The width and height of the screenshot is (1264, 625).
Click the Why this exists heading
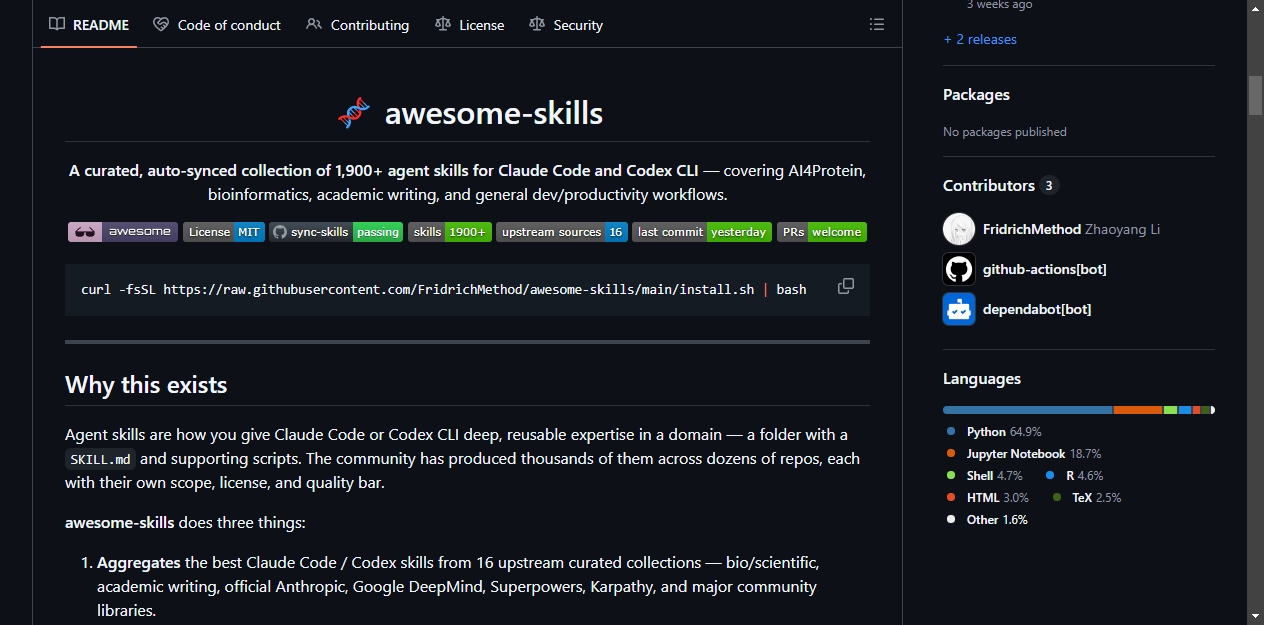tap(146, 385)
